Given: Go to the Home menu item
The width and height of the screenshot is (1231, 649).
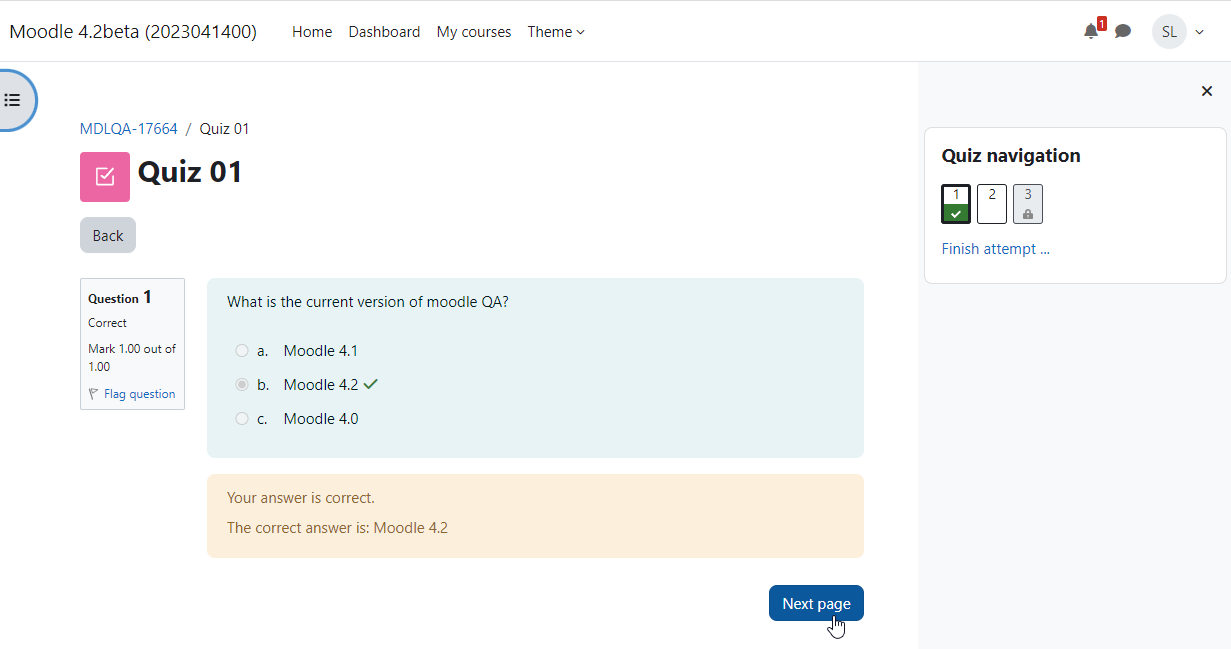Looking at the screenshot, I should pyautogui.click(x=312, y=32).
